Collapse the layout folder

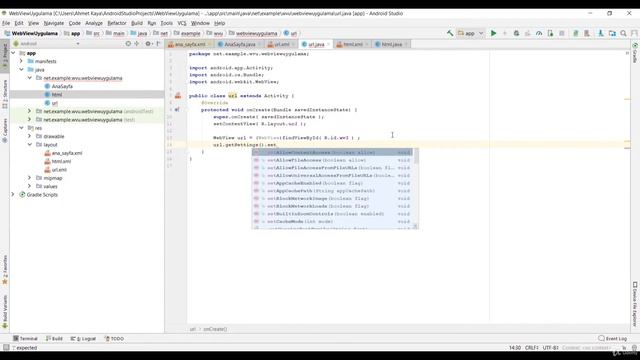click(29, 144)
